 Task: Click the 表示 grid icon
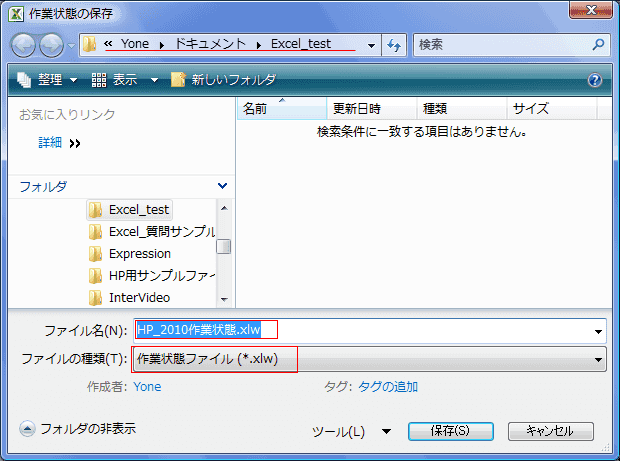[99, 80]
